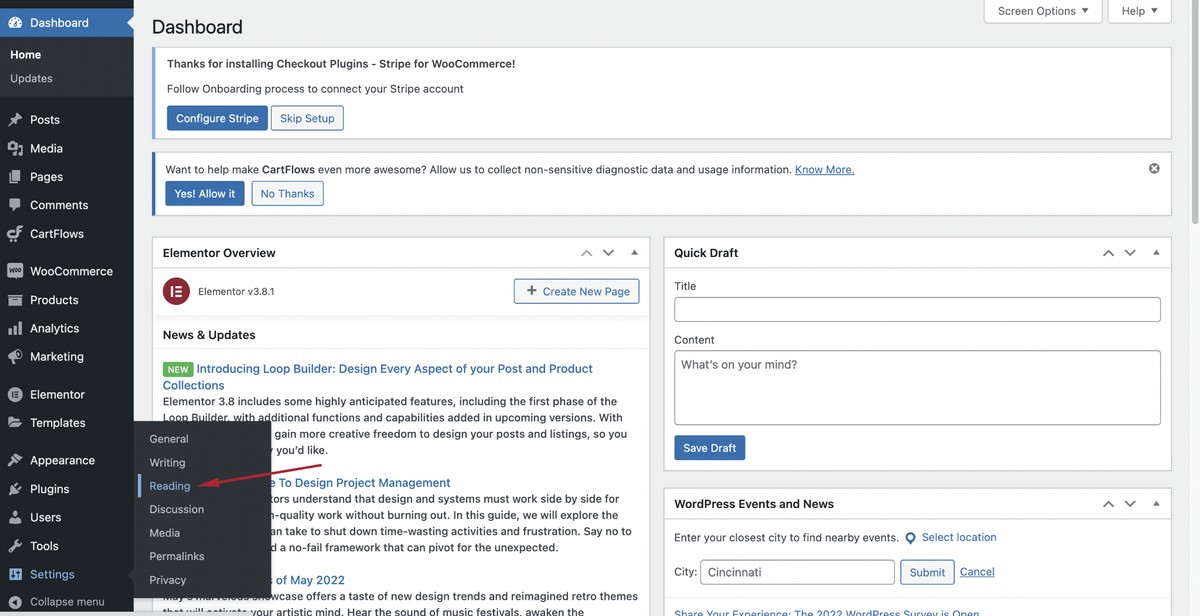Move WordPress Events and News panel down
The image size is (1200, 616).
pyautogui.click(x=1130, y=504)
